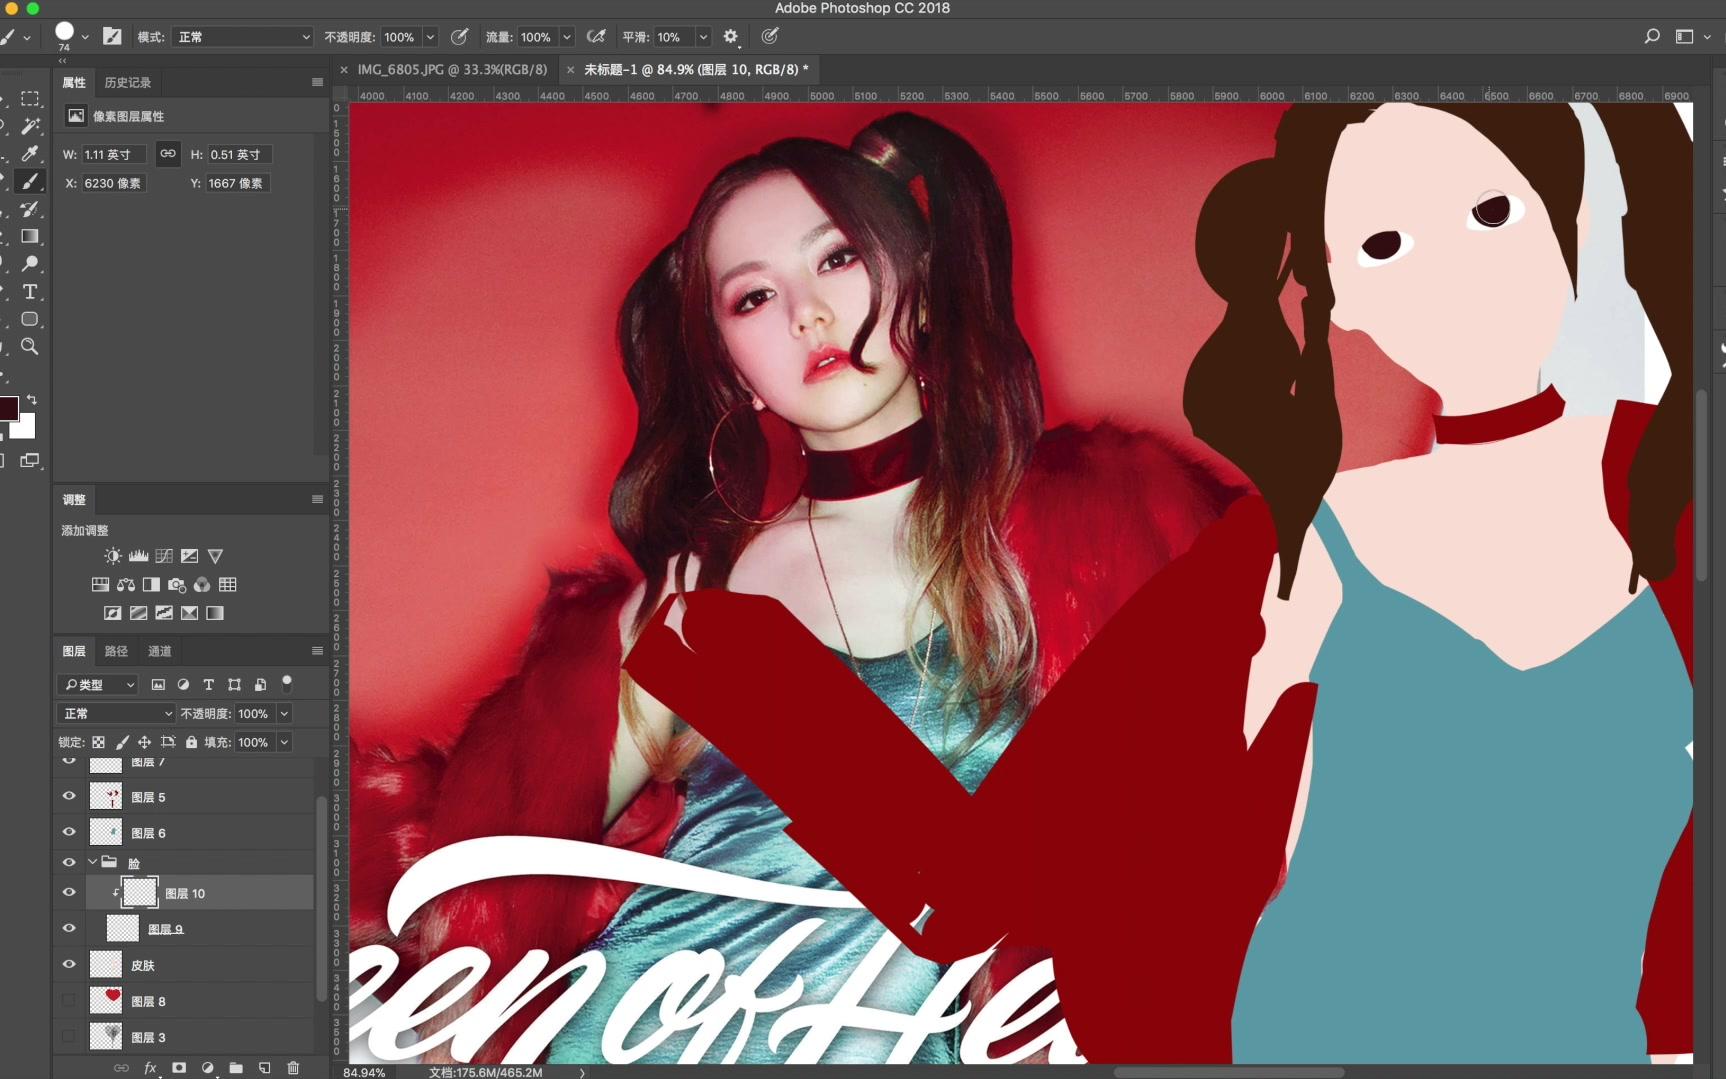Add Invert adjustment
This screenshot has width=1726, height=1079.
(x=113, y=613)
